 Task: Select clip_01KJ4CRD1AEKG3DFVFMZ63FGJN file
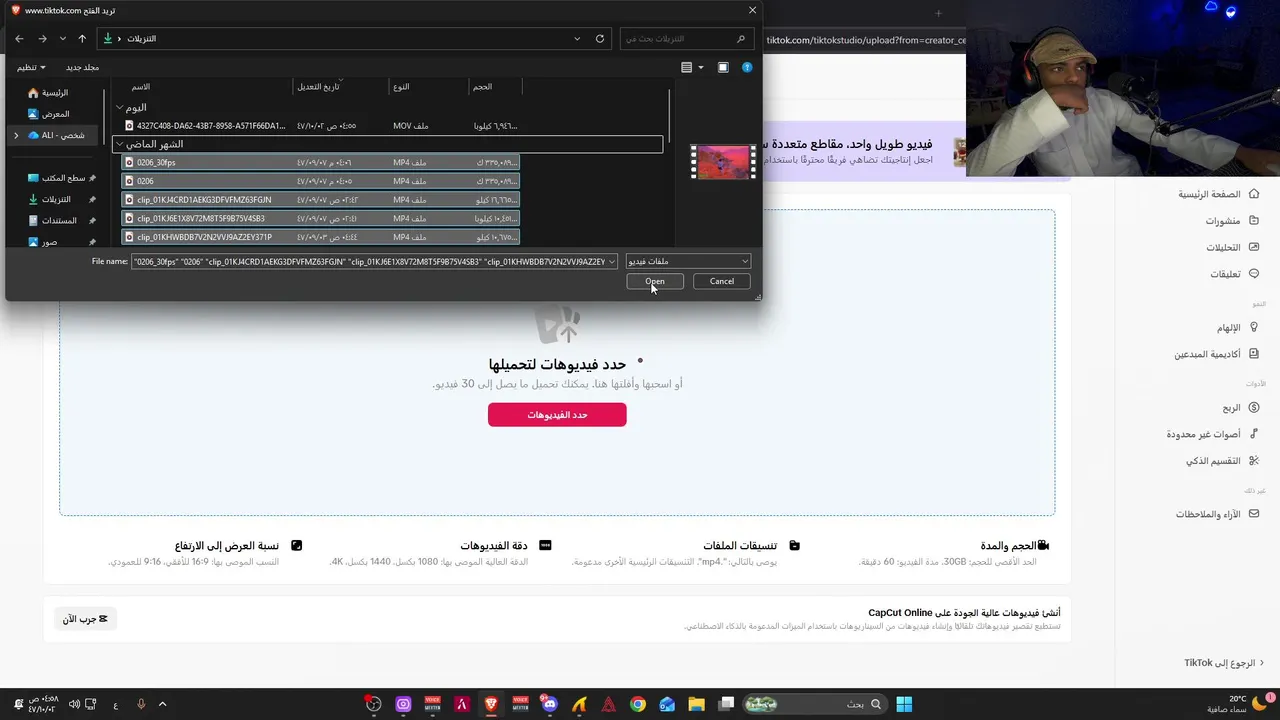(320, 200)
